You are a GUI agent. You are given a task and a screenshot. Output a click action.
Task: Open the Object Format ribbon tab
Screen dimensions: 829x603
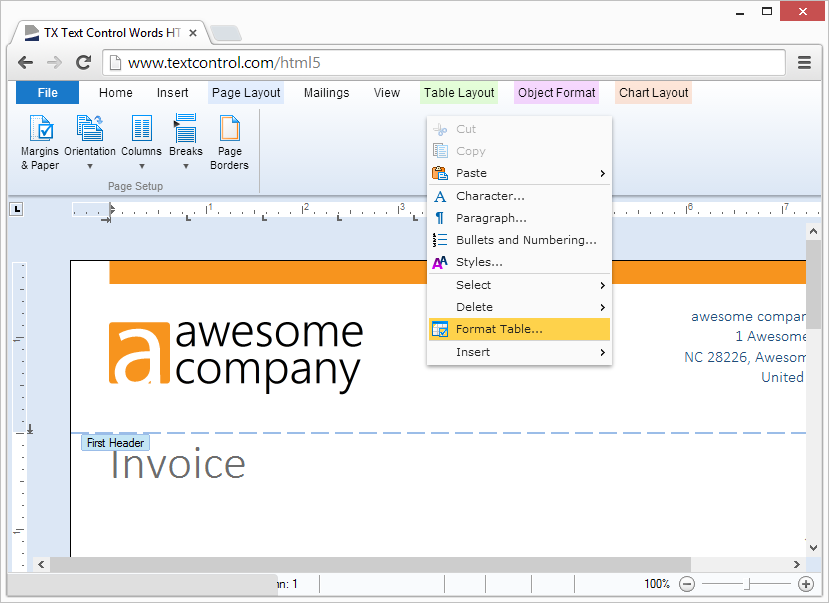556,93
